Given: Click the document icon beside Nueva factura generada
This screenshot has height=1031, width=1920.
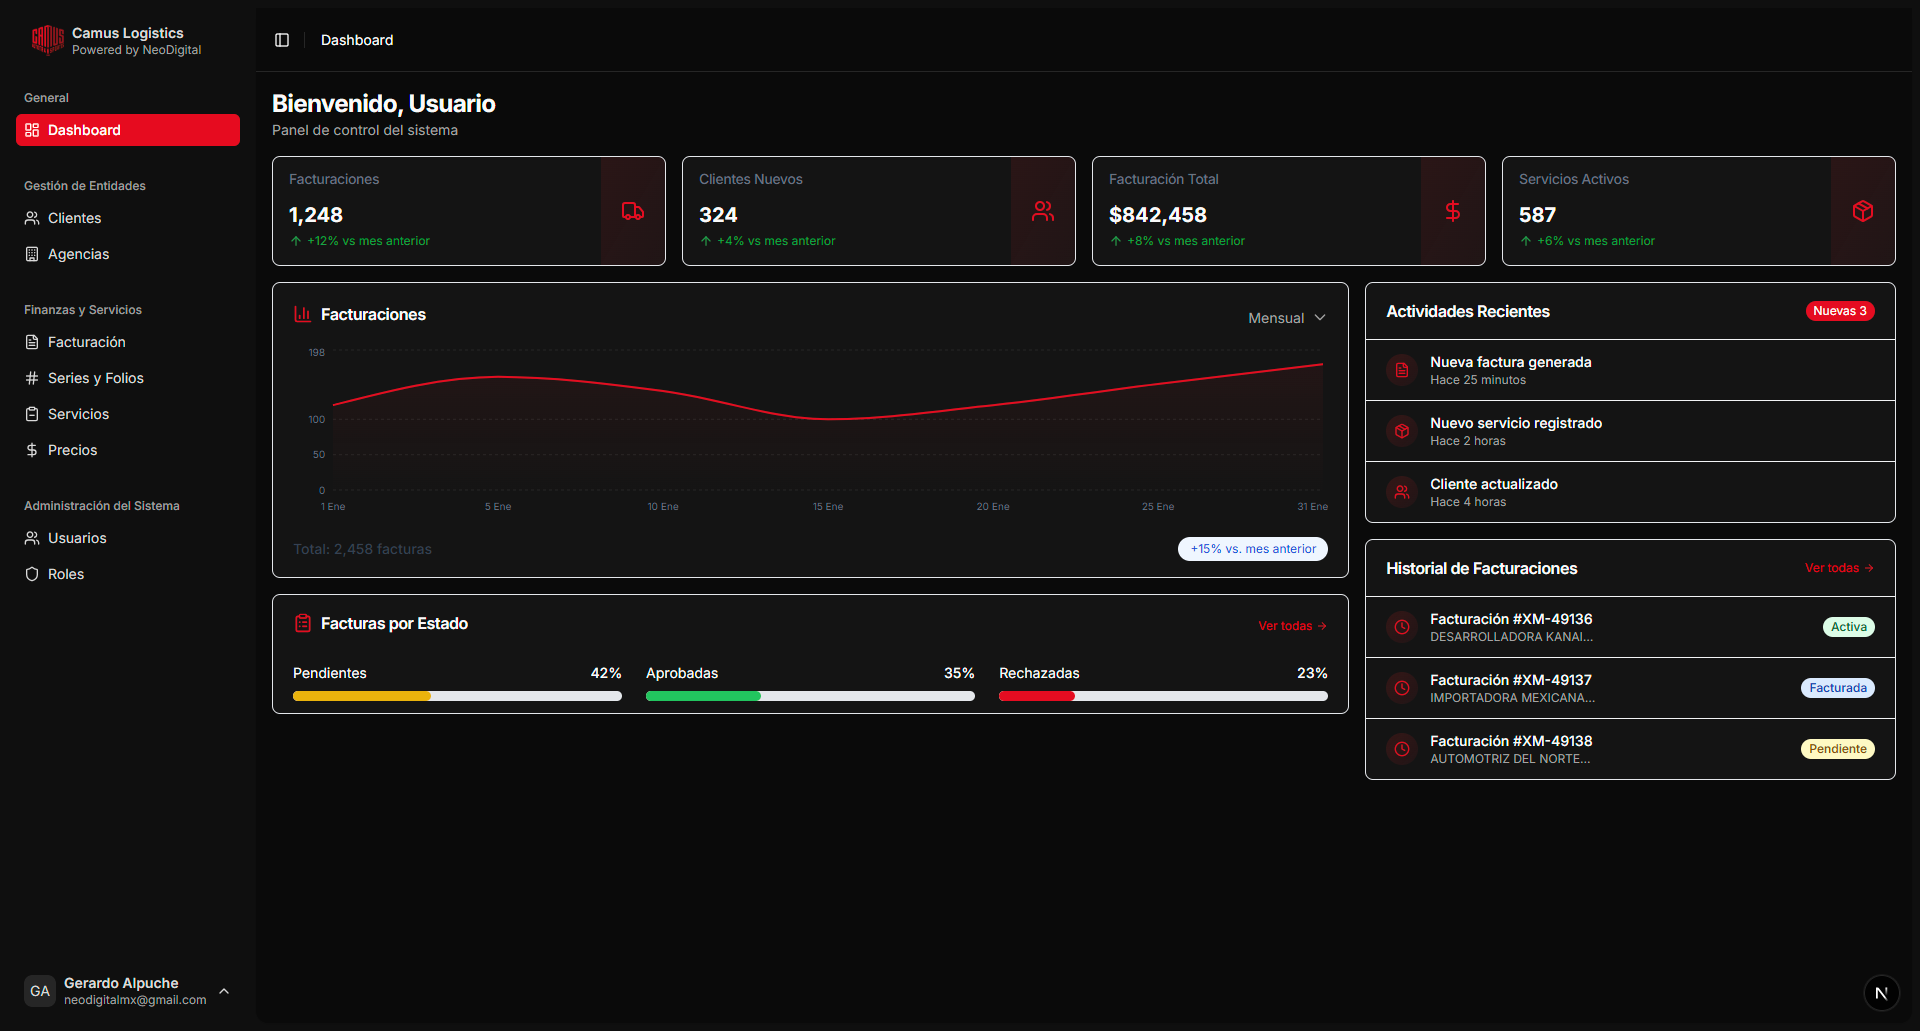Looking at the screenshot, I should (1402, 370).
